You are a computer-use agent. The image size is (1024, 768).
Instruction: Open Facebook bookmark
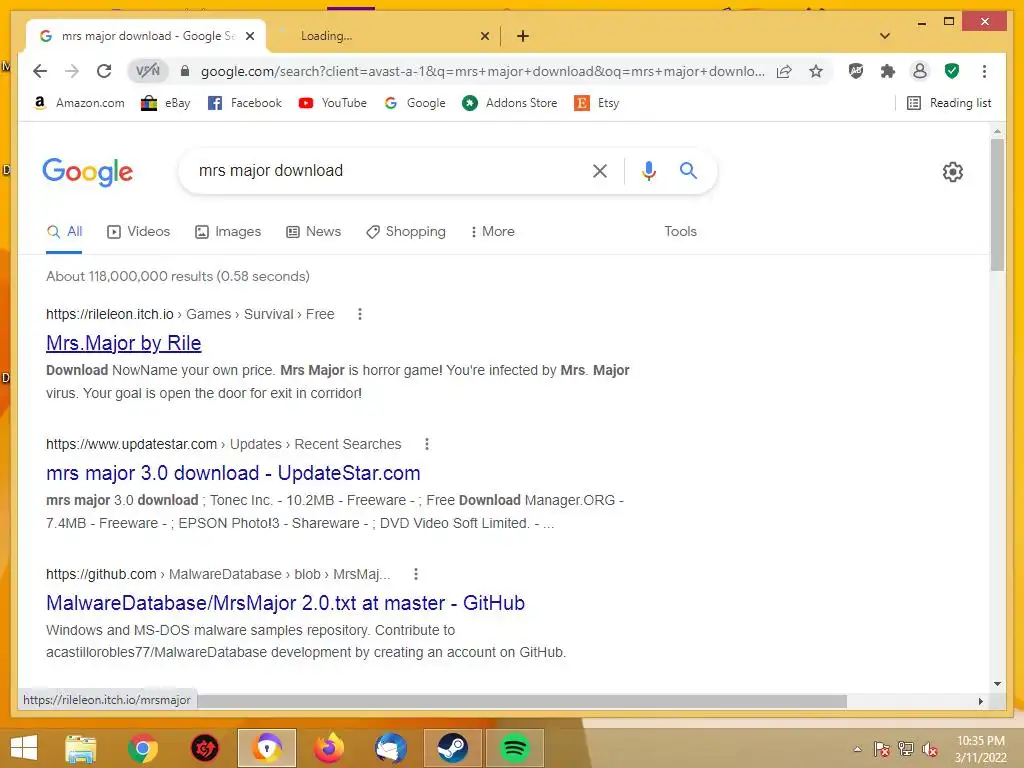coord(244,103)
